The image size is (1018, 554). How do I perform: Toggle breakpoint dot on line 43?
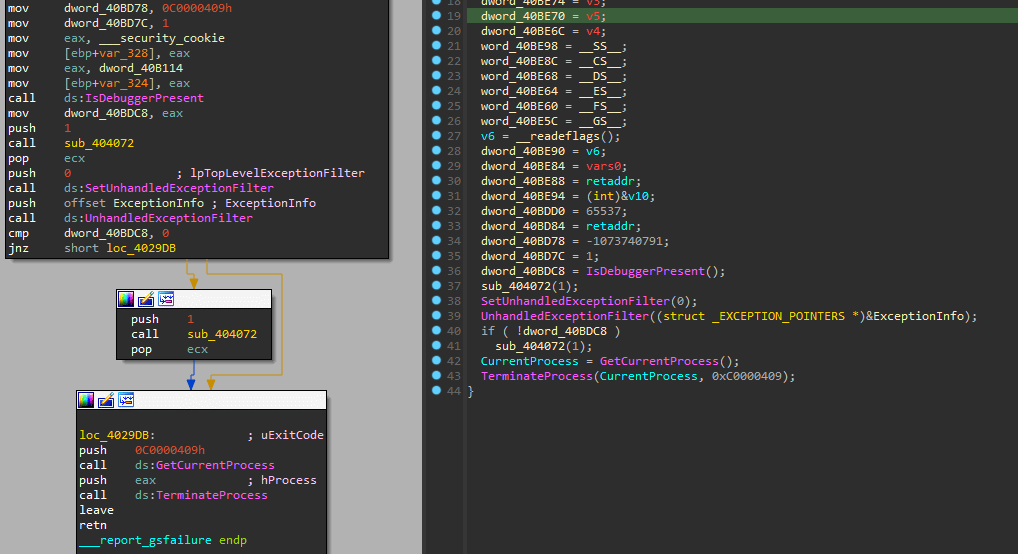(437, 376)
